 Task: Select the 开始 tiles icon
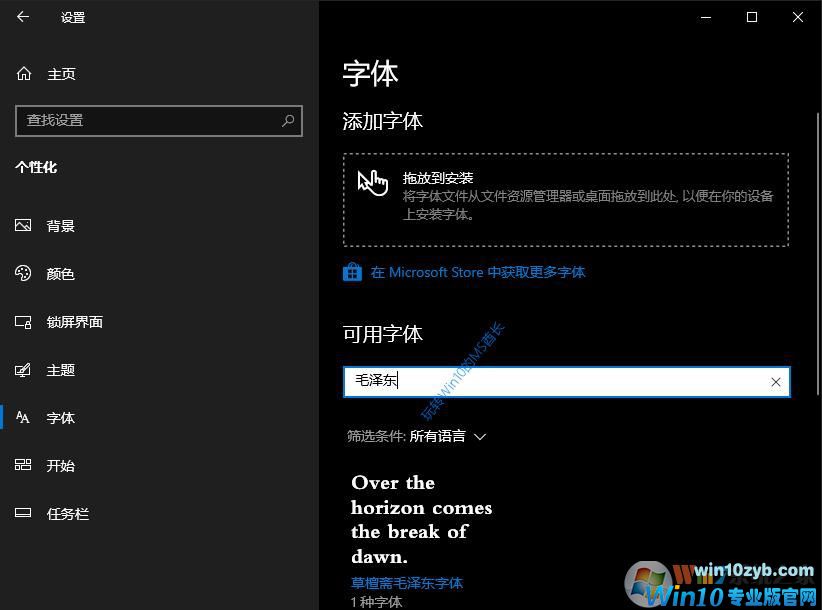(x=23, y=465)
